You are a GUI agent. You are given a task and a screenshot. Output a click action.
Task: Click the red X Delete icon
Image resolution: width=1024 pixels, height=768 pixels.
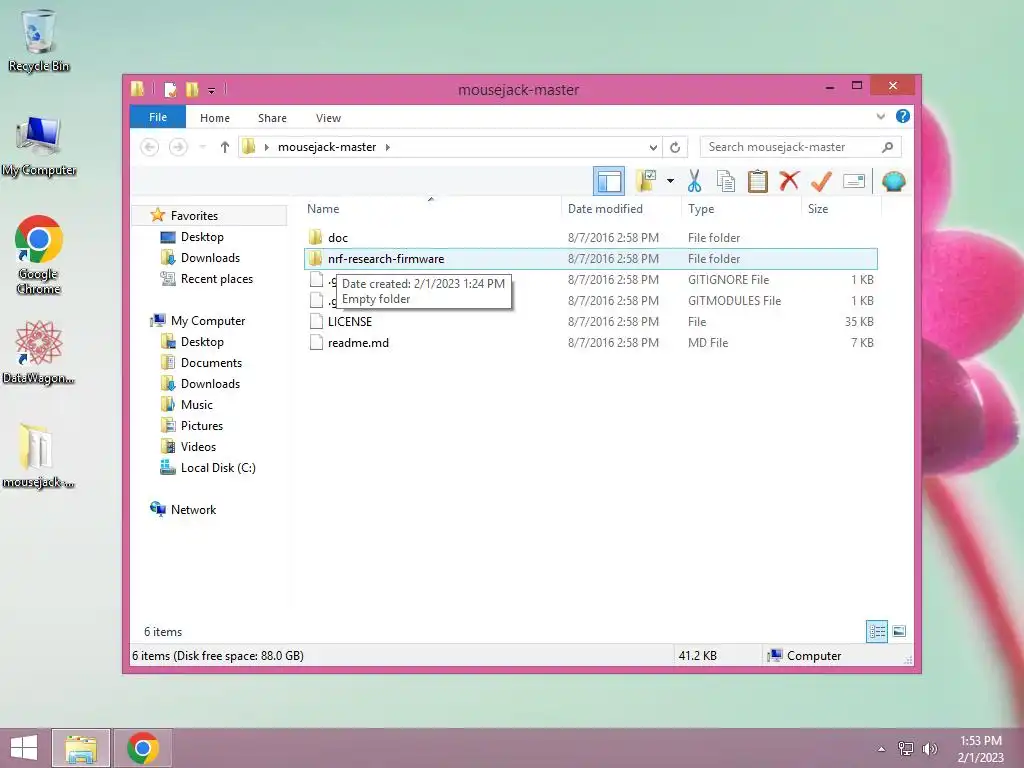coord(789,181)
